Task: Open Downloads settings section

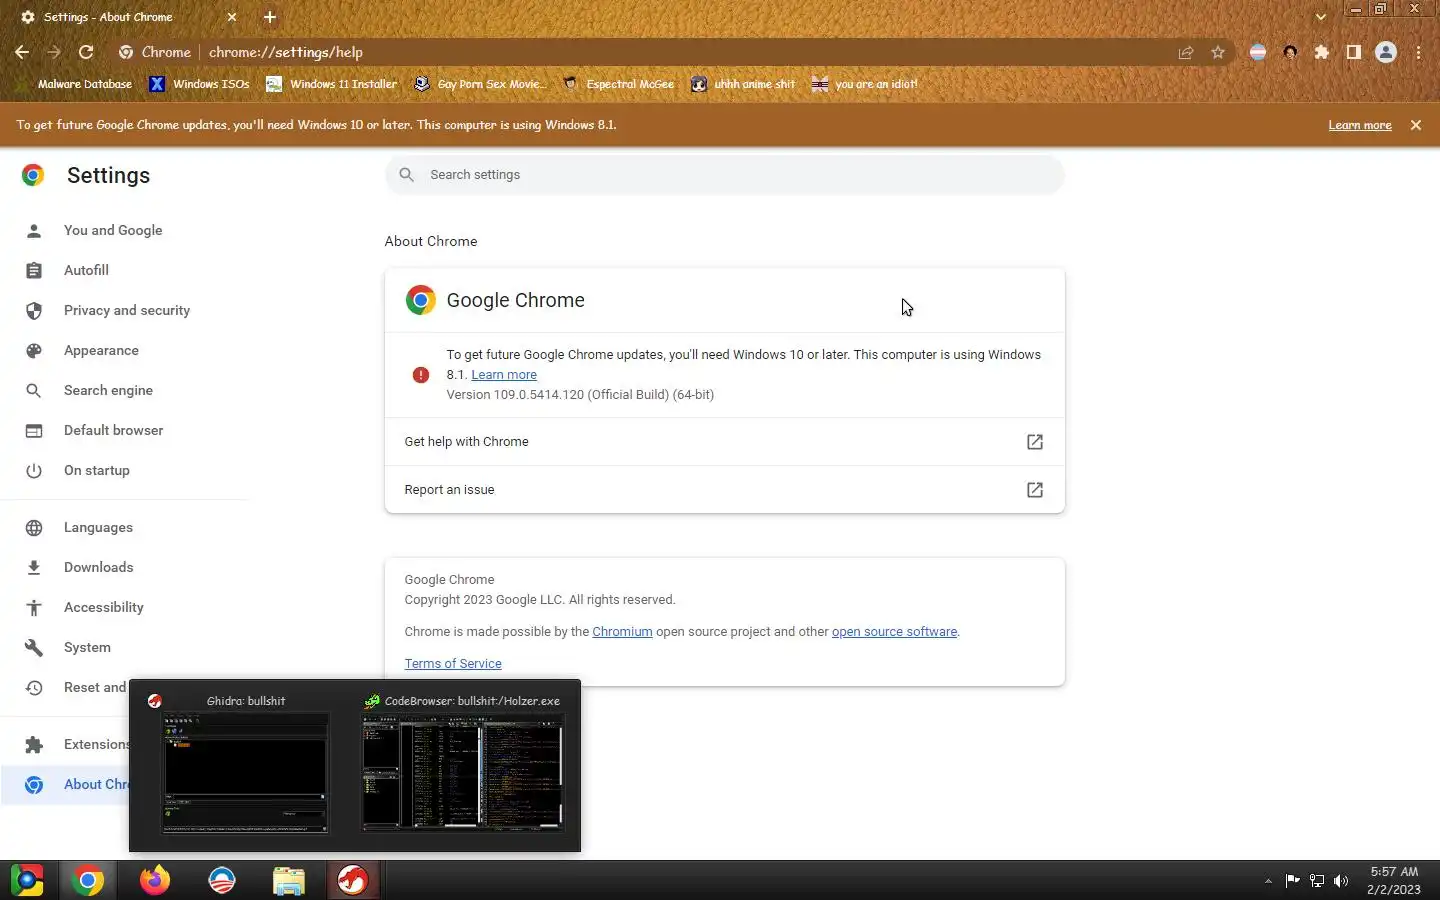Action: 98,567
